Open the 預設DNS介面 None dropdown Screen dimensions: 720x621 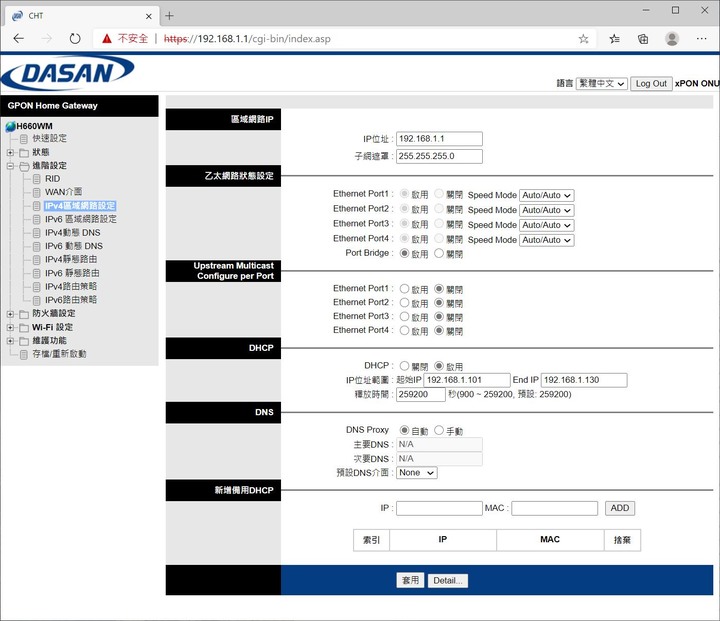tap(416, 473)
